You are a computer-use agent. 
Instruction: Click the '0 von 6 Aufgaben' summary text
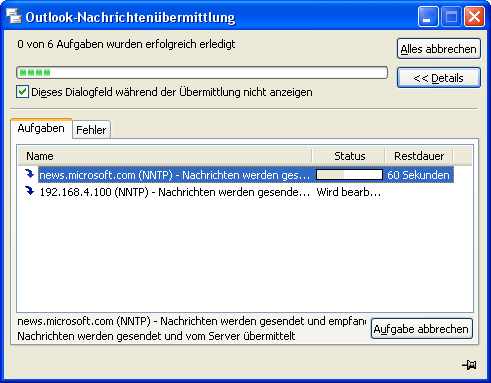point(126,44)
